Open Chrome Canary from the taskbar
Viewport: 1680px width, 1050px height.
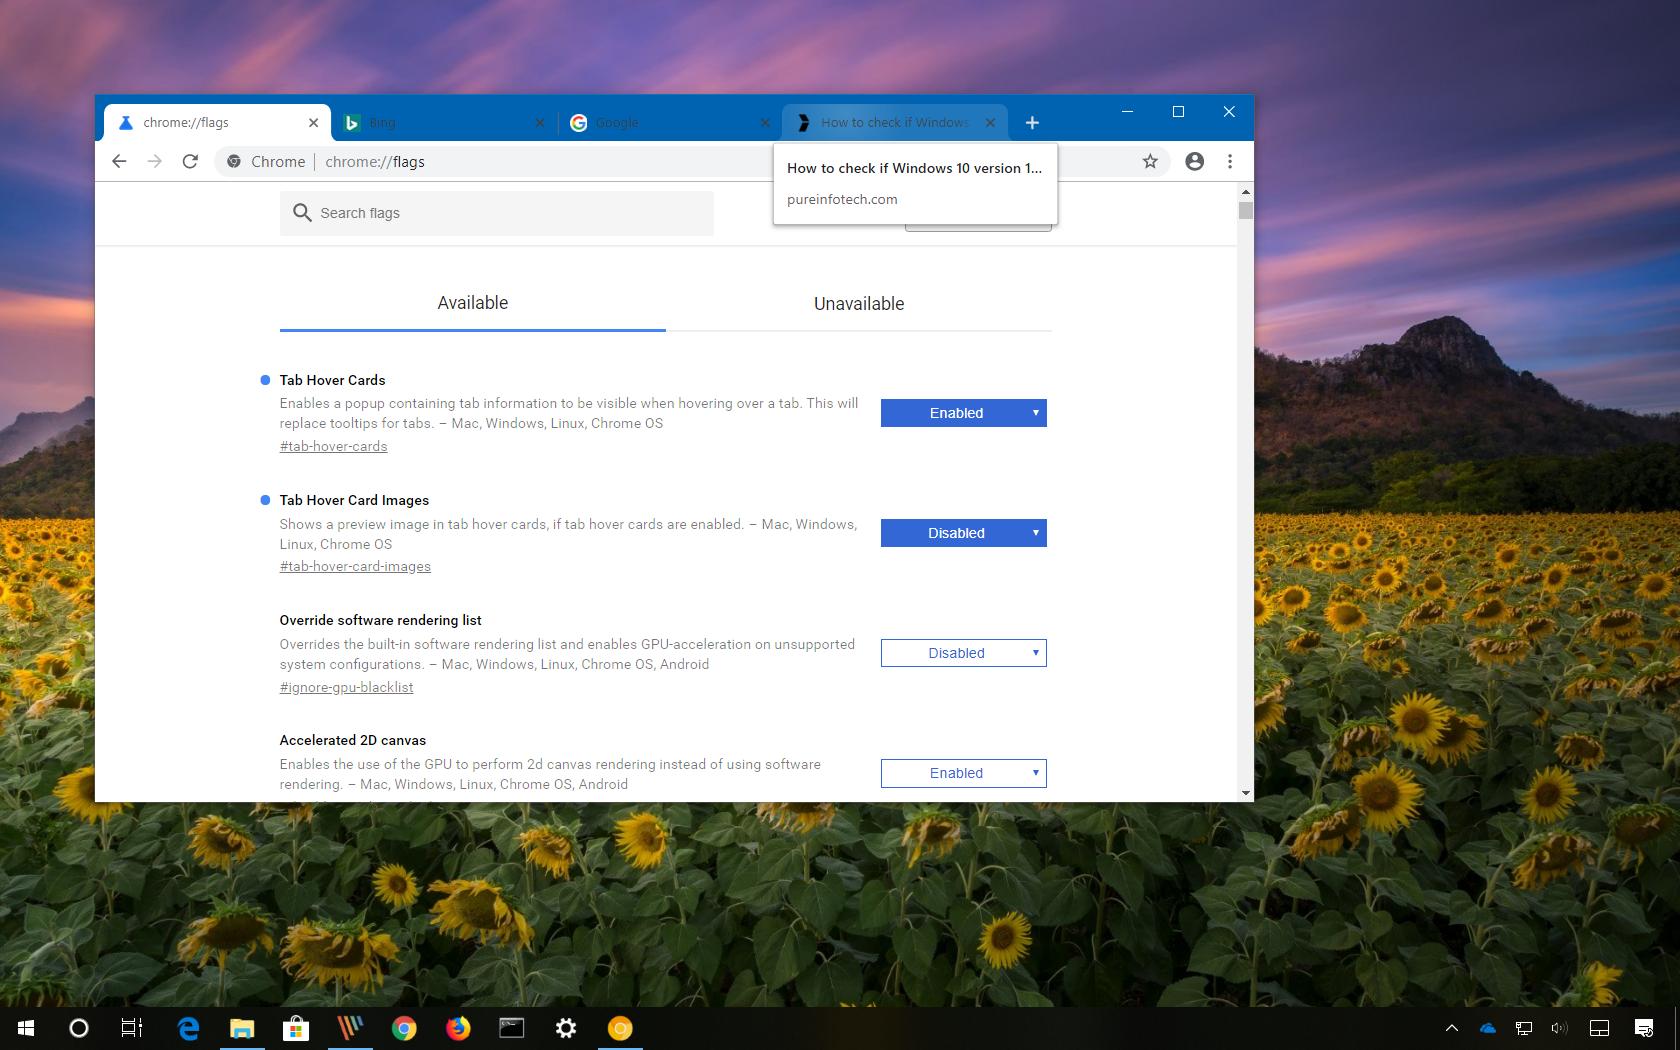coord(620,1029)
